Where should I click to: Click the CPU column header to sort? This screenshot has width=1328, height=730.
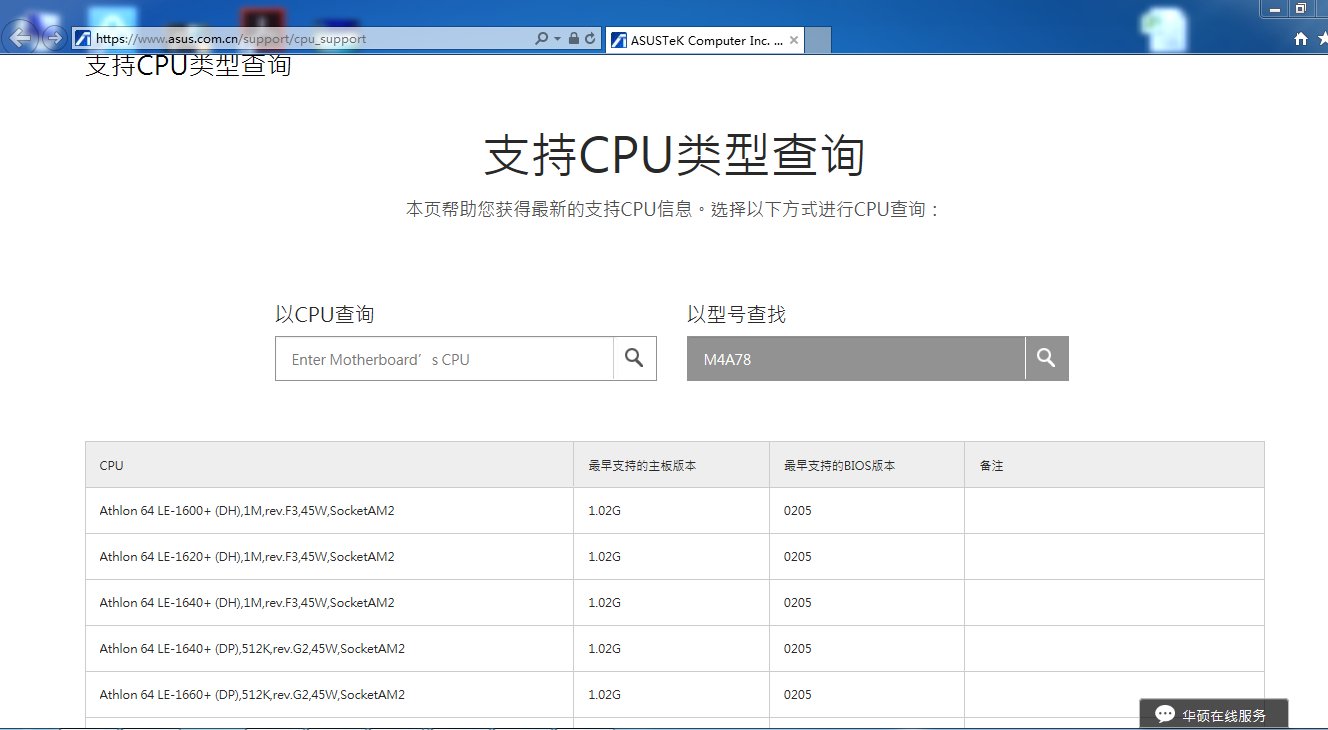110,464
